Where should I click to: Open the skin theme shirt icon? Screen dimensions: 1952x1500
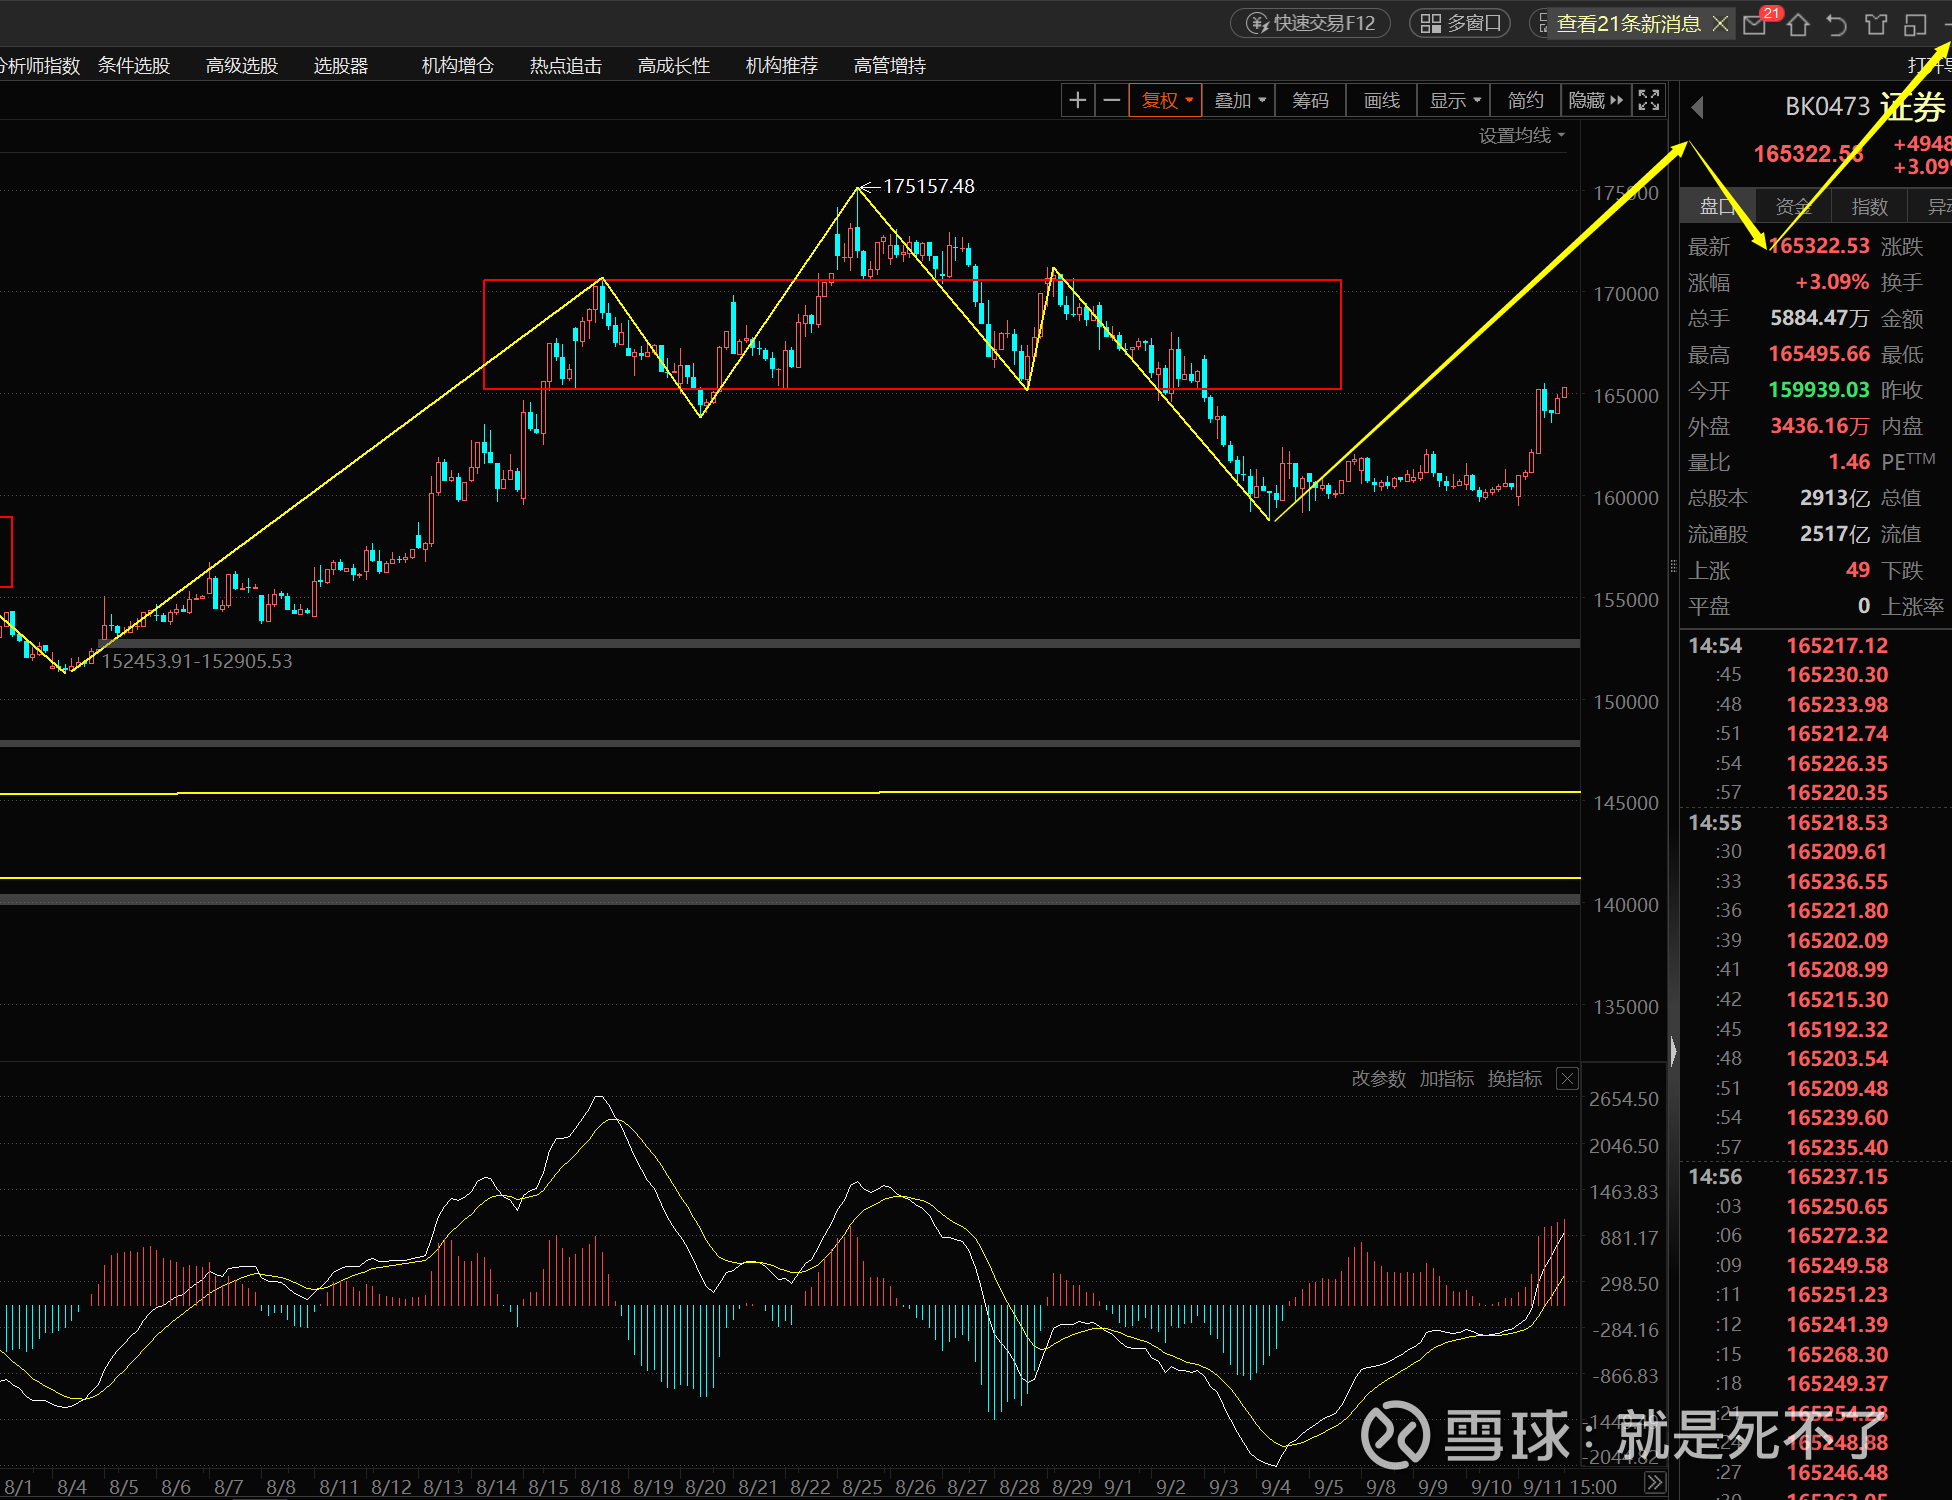(1876, 24)
